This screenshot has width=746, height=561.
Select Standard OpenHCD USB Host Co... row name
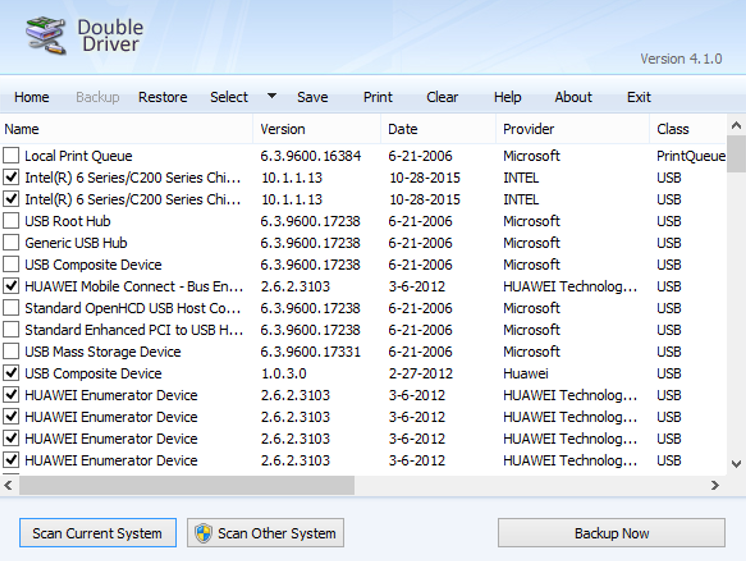point(133,308)
